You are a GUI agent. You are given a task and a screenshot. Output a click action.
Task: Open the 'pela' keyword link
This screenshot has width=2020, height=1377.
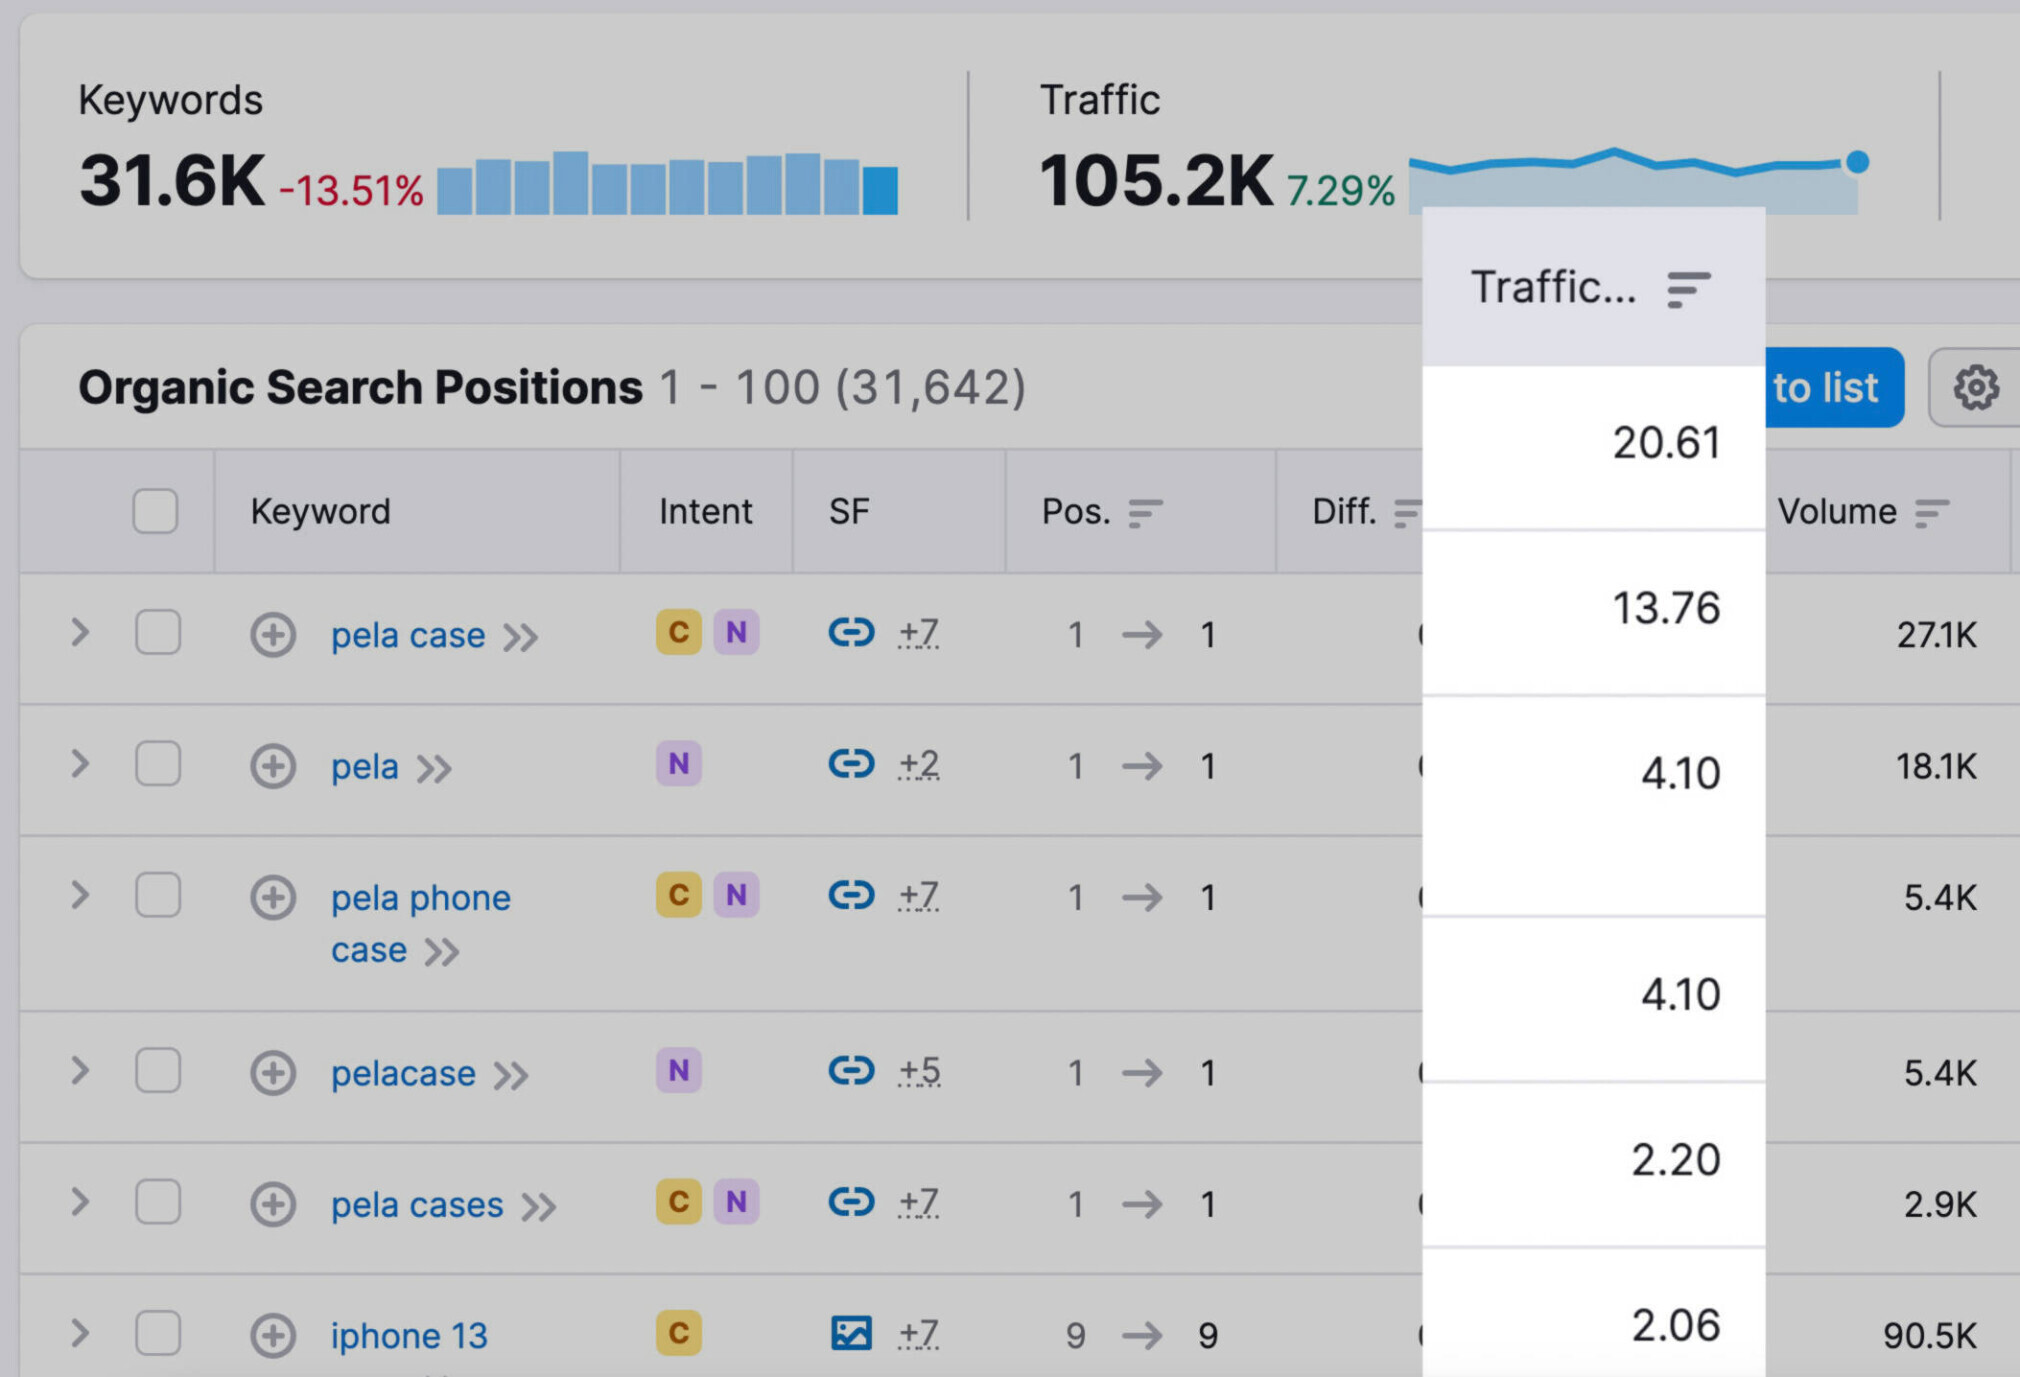coord(365,767)
